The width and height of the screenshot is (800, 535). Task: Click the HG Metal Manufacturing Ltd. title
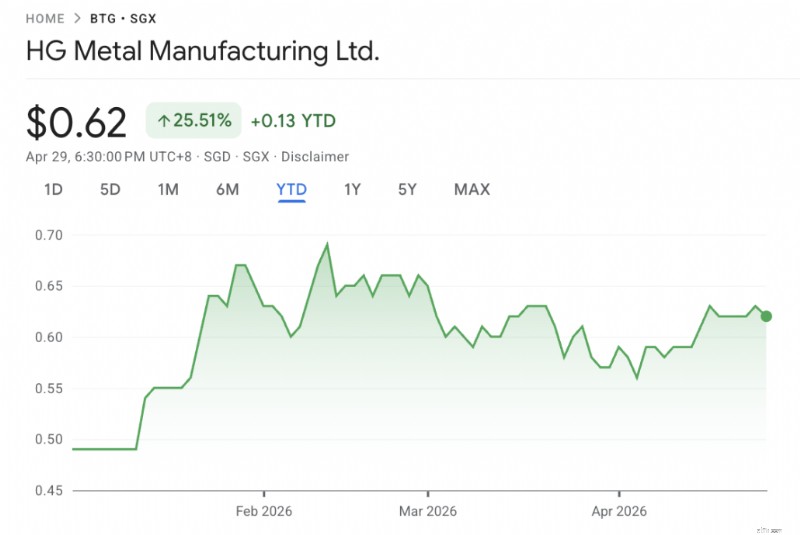203,52
